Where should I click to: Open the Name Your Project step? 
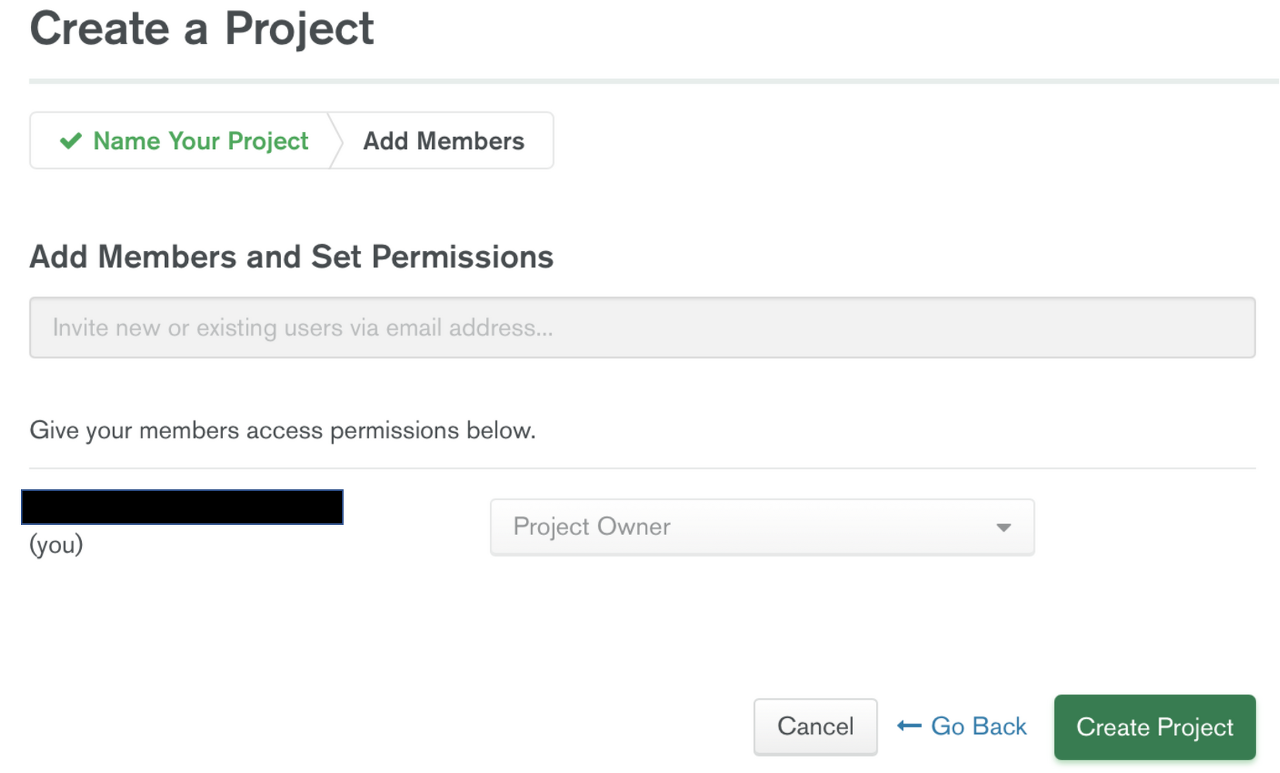coord(200,141)
